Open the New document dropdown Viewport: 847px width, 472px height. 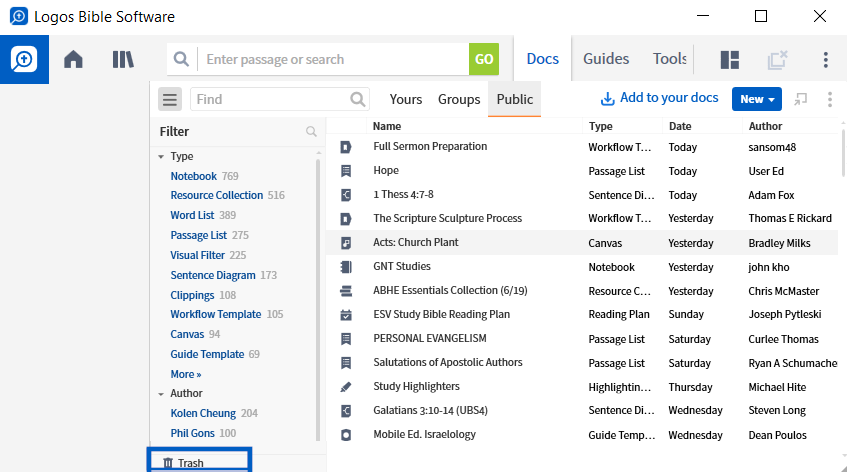coord(757,99)
